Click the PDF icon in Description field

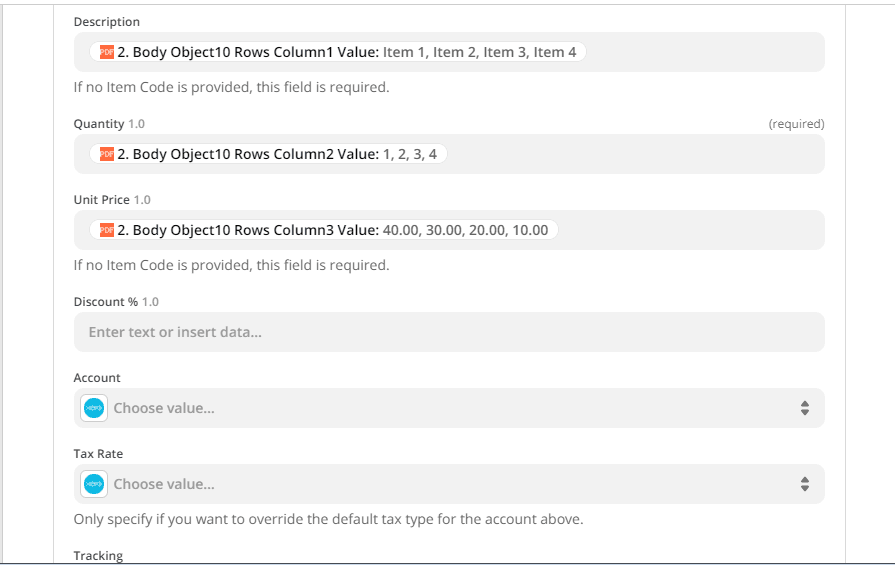[107, 52]
